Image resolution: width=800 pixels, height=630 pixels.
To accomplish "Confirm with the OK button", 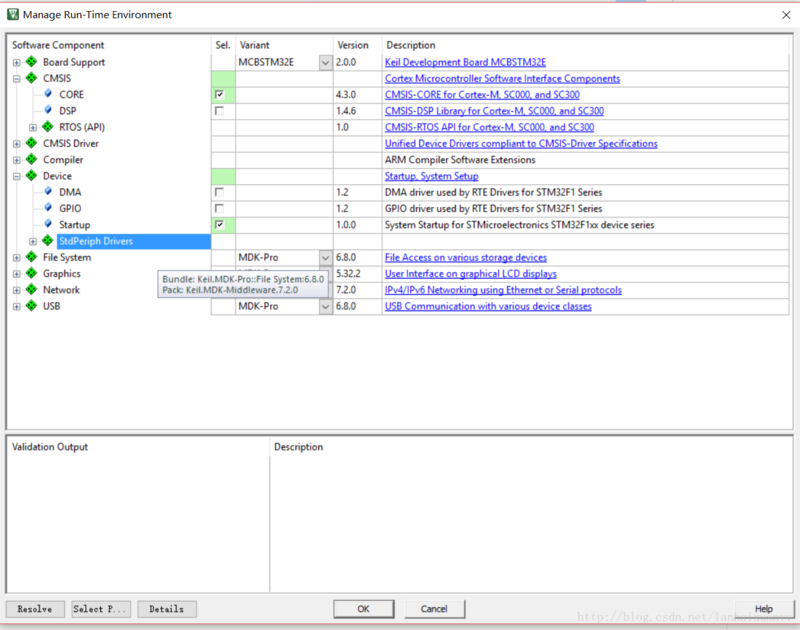I will (x=364, y=609).
